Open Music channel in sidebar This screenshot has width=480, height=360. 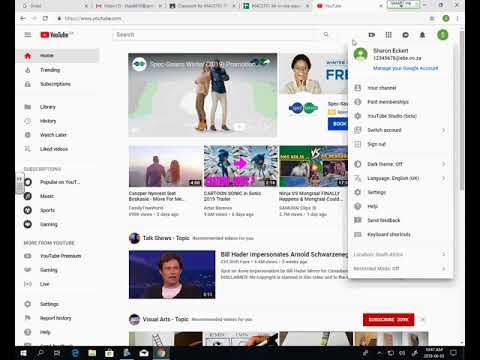tap(57, 196)
